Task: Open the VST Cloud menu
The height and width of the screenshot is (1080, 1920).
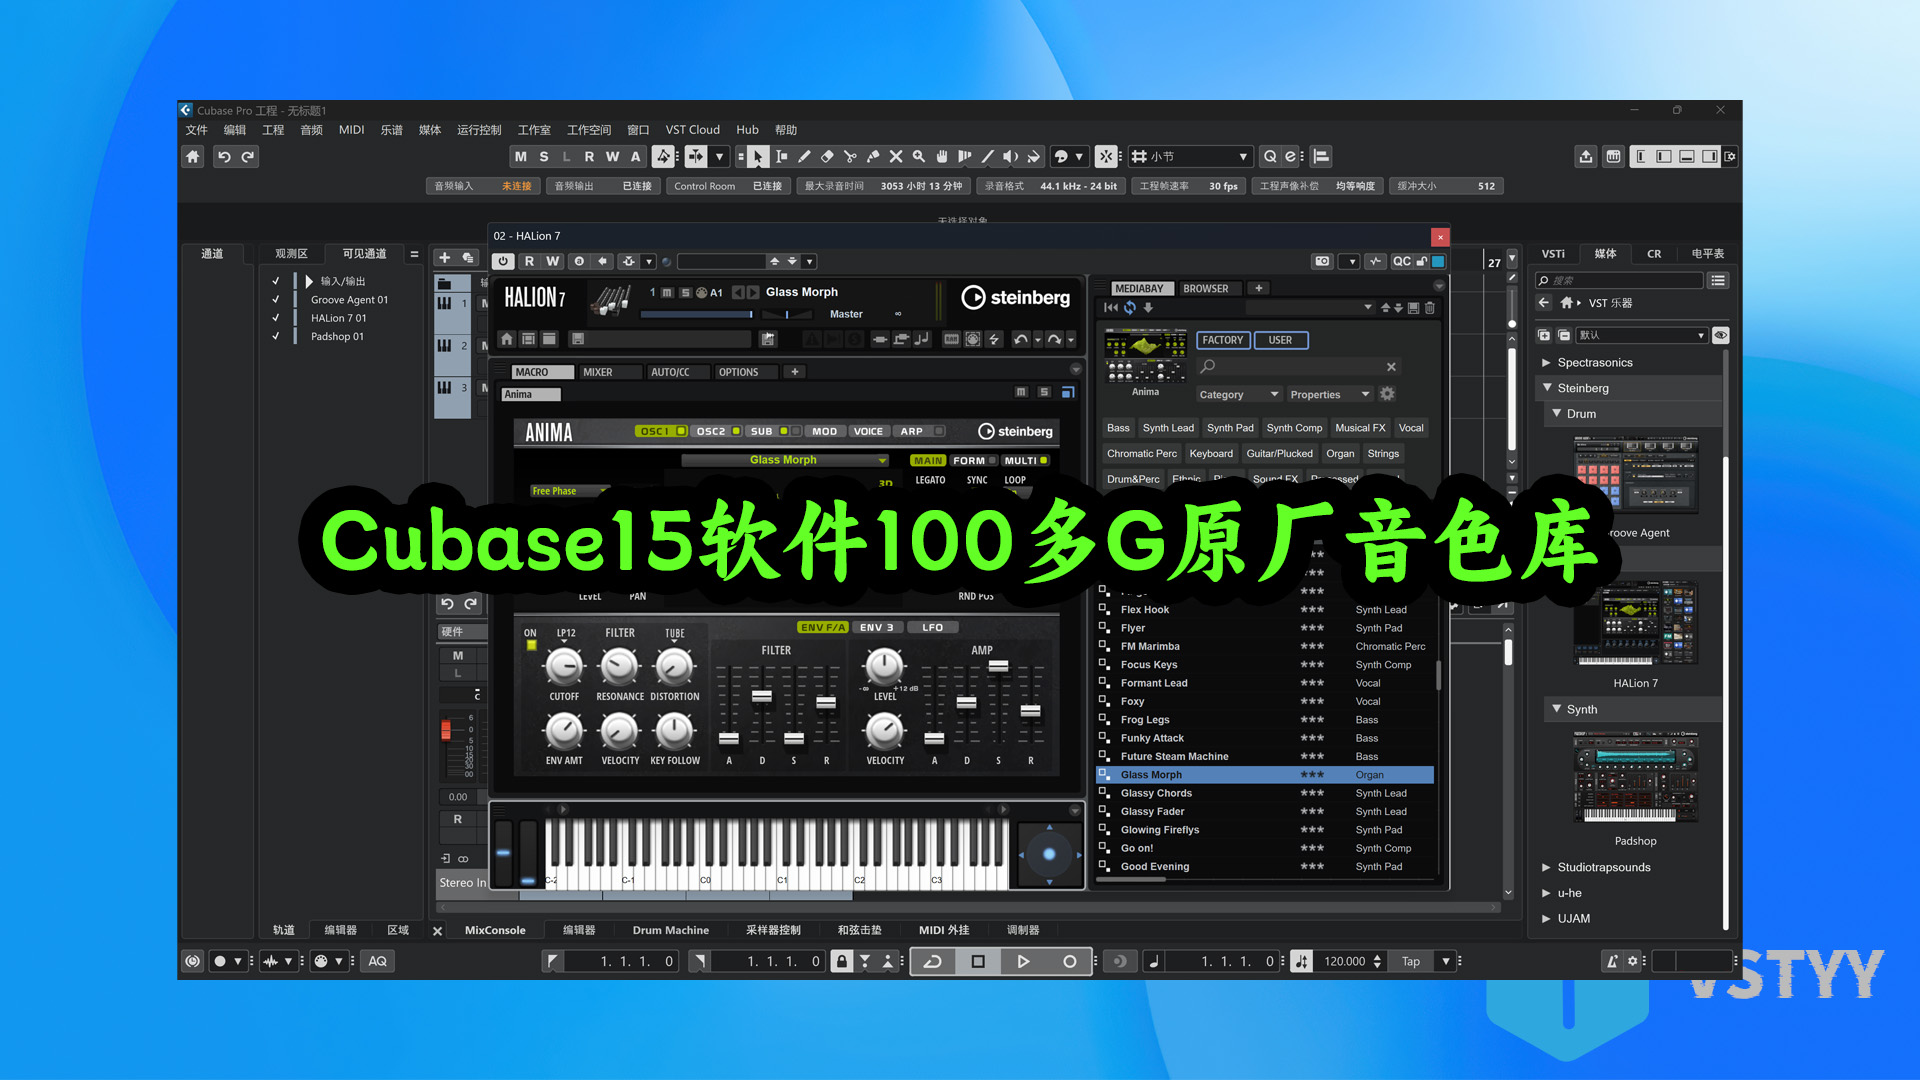Action: pos(693,129)
